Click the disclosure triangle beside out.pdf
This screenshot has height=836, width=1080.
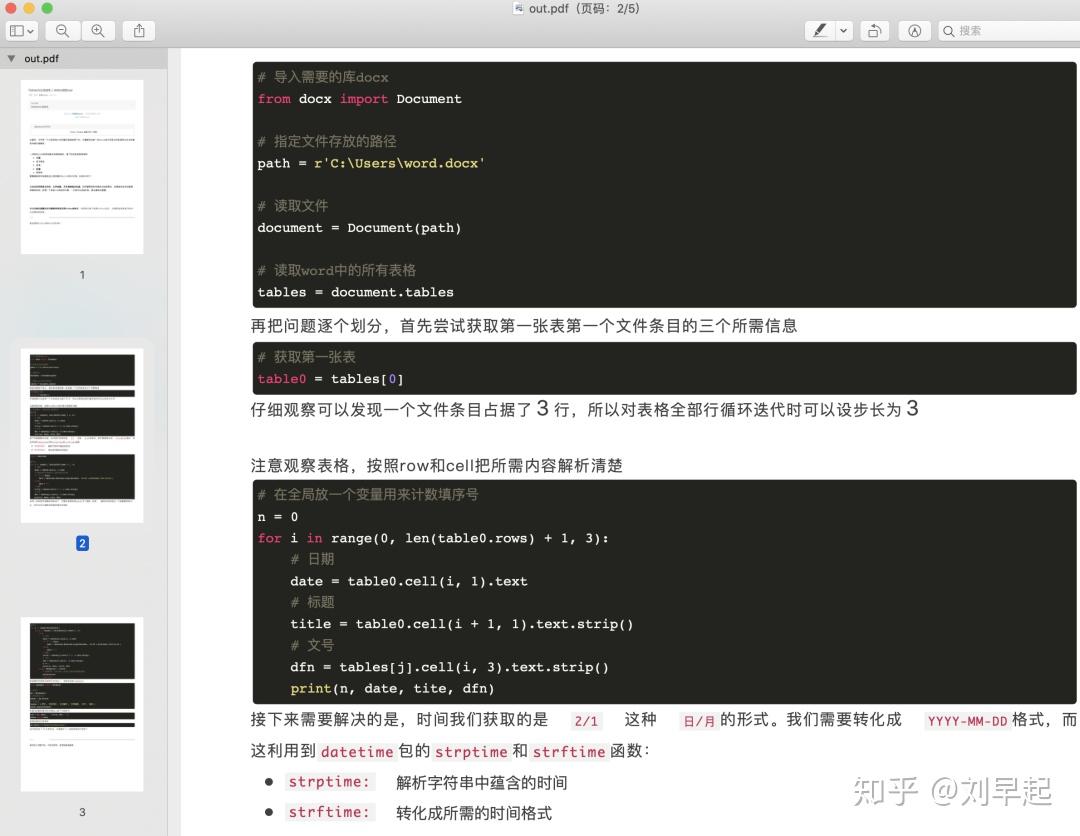11,58
